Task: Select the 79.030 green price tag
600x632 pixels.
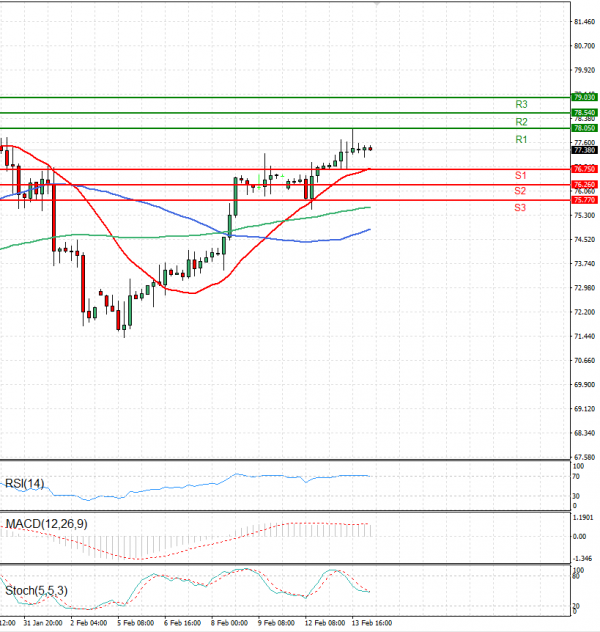Action: (x=584, y=97)
